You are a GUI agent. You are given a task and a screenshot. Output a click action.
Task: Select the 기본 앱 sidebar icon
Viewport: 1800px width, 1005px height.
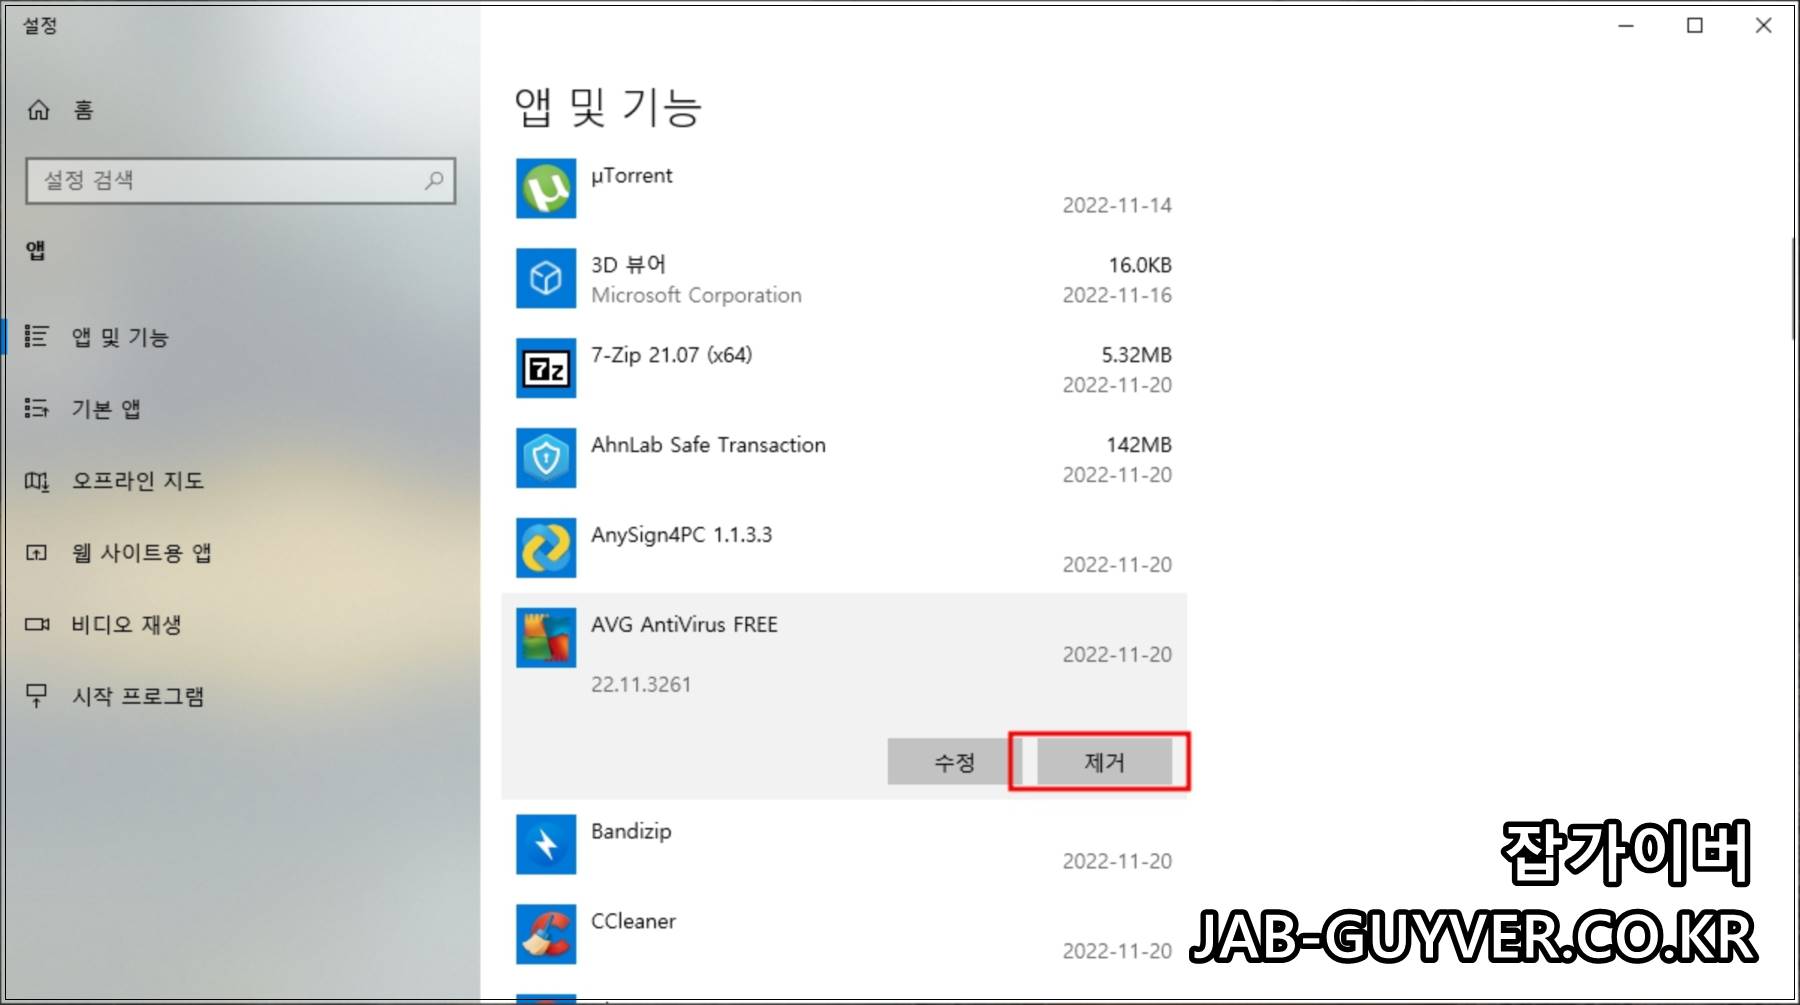pos(36,408)
